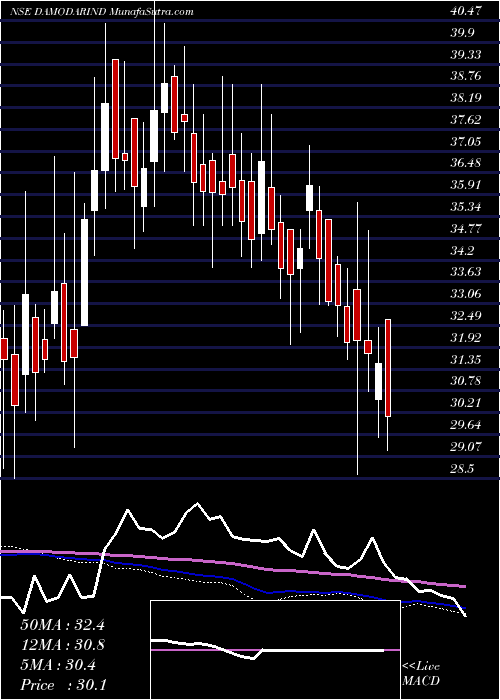Click the 38.19 price axis label
The image size is (500, 700).
[x=466, y=98]
